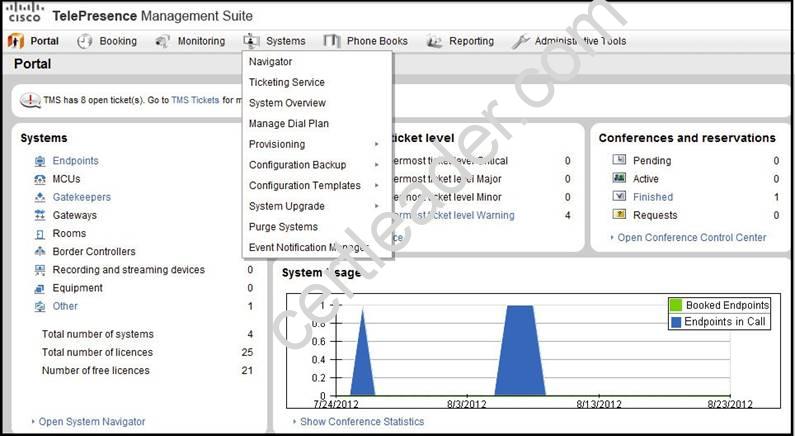Click the Administrative Tools wrench icon

521,42
